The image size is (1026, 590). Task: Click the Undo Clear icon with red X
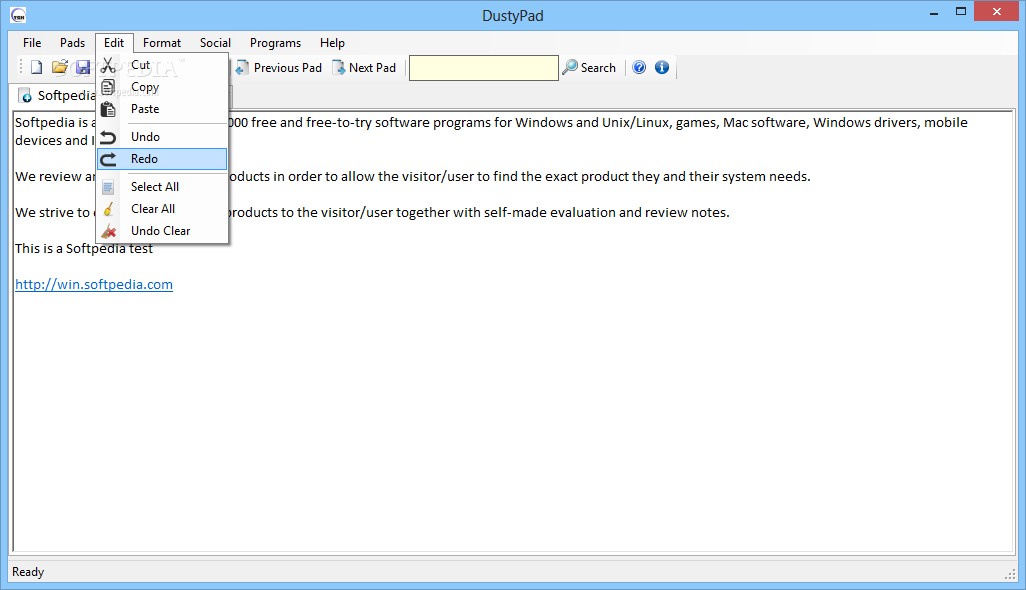pyautogui.click(x=109, y=231)
